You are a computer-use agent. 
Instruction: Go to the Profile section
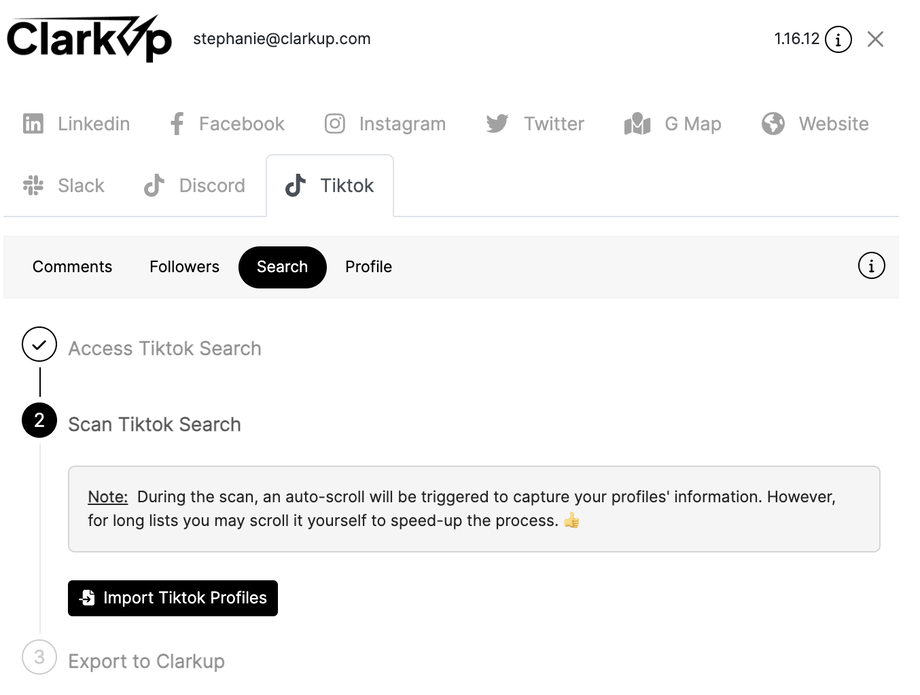click(x=368, y=267)
